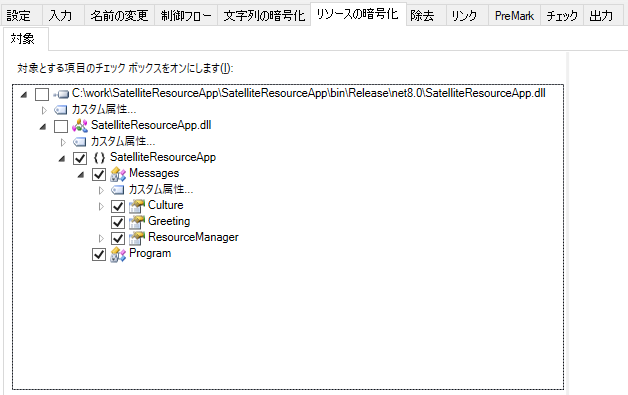The height and width of the screenshot is (395, 628).
Task: Select カスタム属性... text under the root path
Action: [104, 109]
